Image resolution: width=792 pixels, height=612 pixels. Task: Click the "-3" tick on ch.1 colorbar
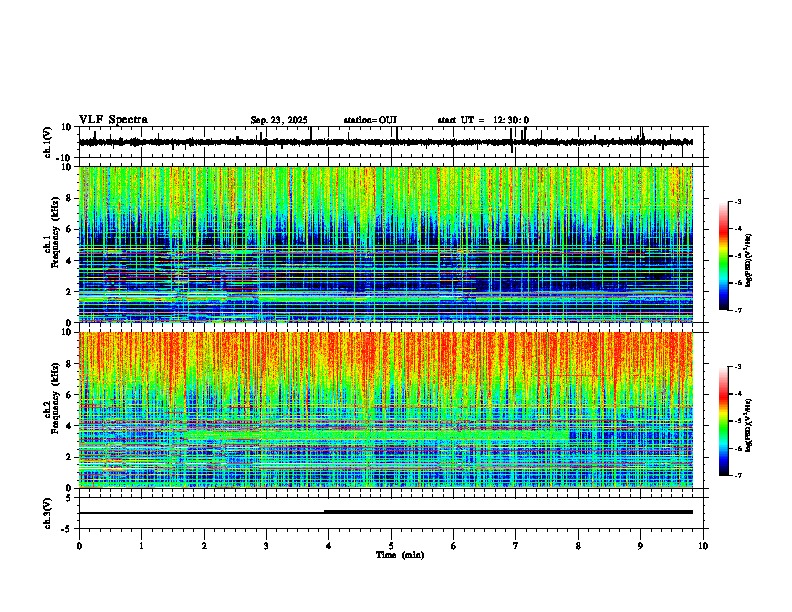pos(737,202)
